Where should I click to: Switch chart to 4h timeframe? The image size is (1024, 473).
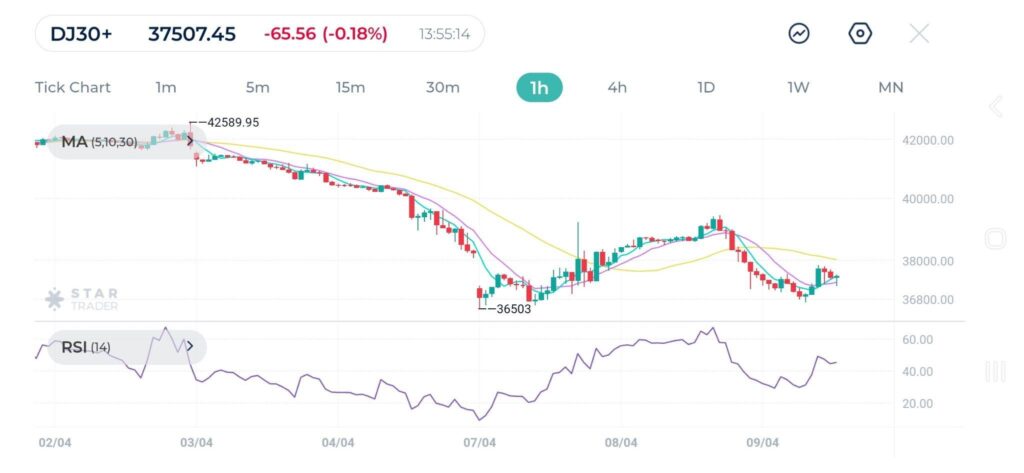pos(617,87)
